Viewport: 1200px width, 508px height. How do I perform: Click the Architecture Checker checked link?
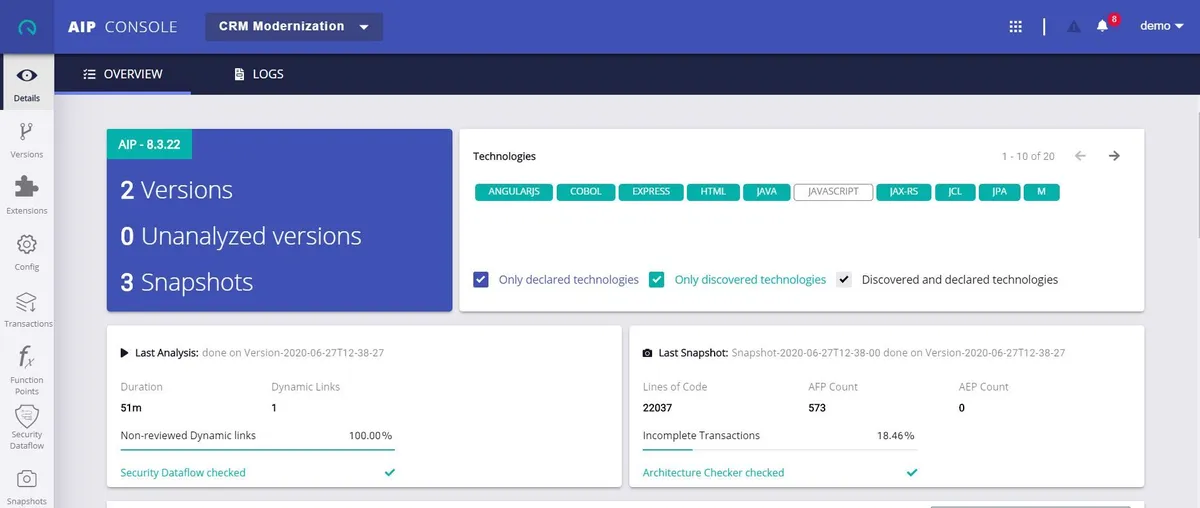713,472
